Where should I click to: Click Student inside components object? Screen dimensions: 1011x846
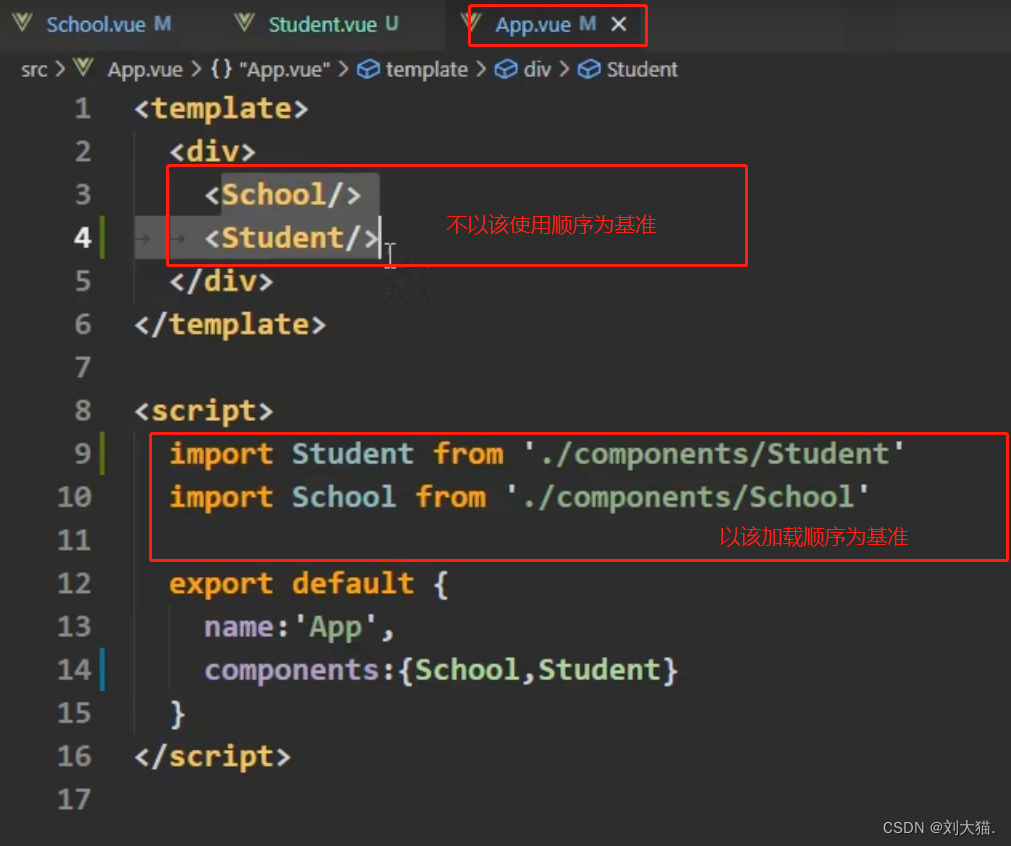[x=600, y=670]
